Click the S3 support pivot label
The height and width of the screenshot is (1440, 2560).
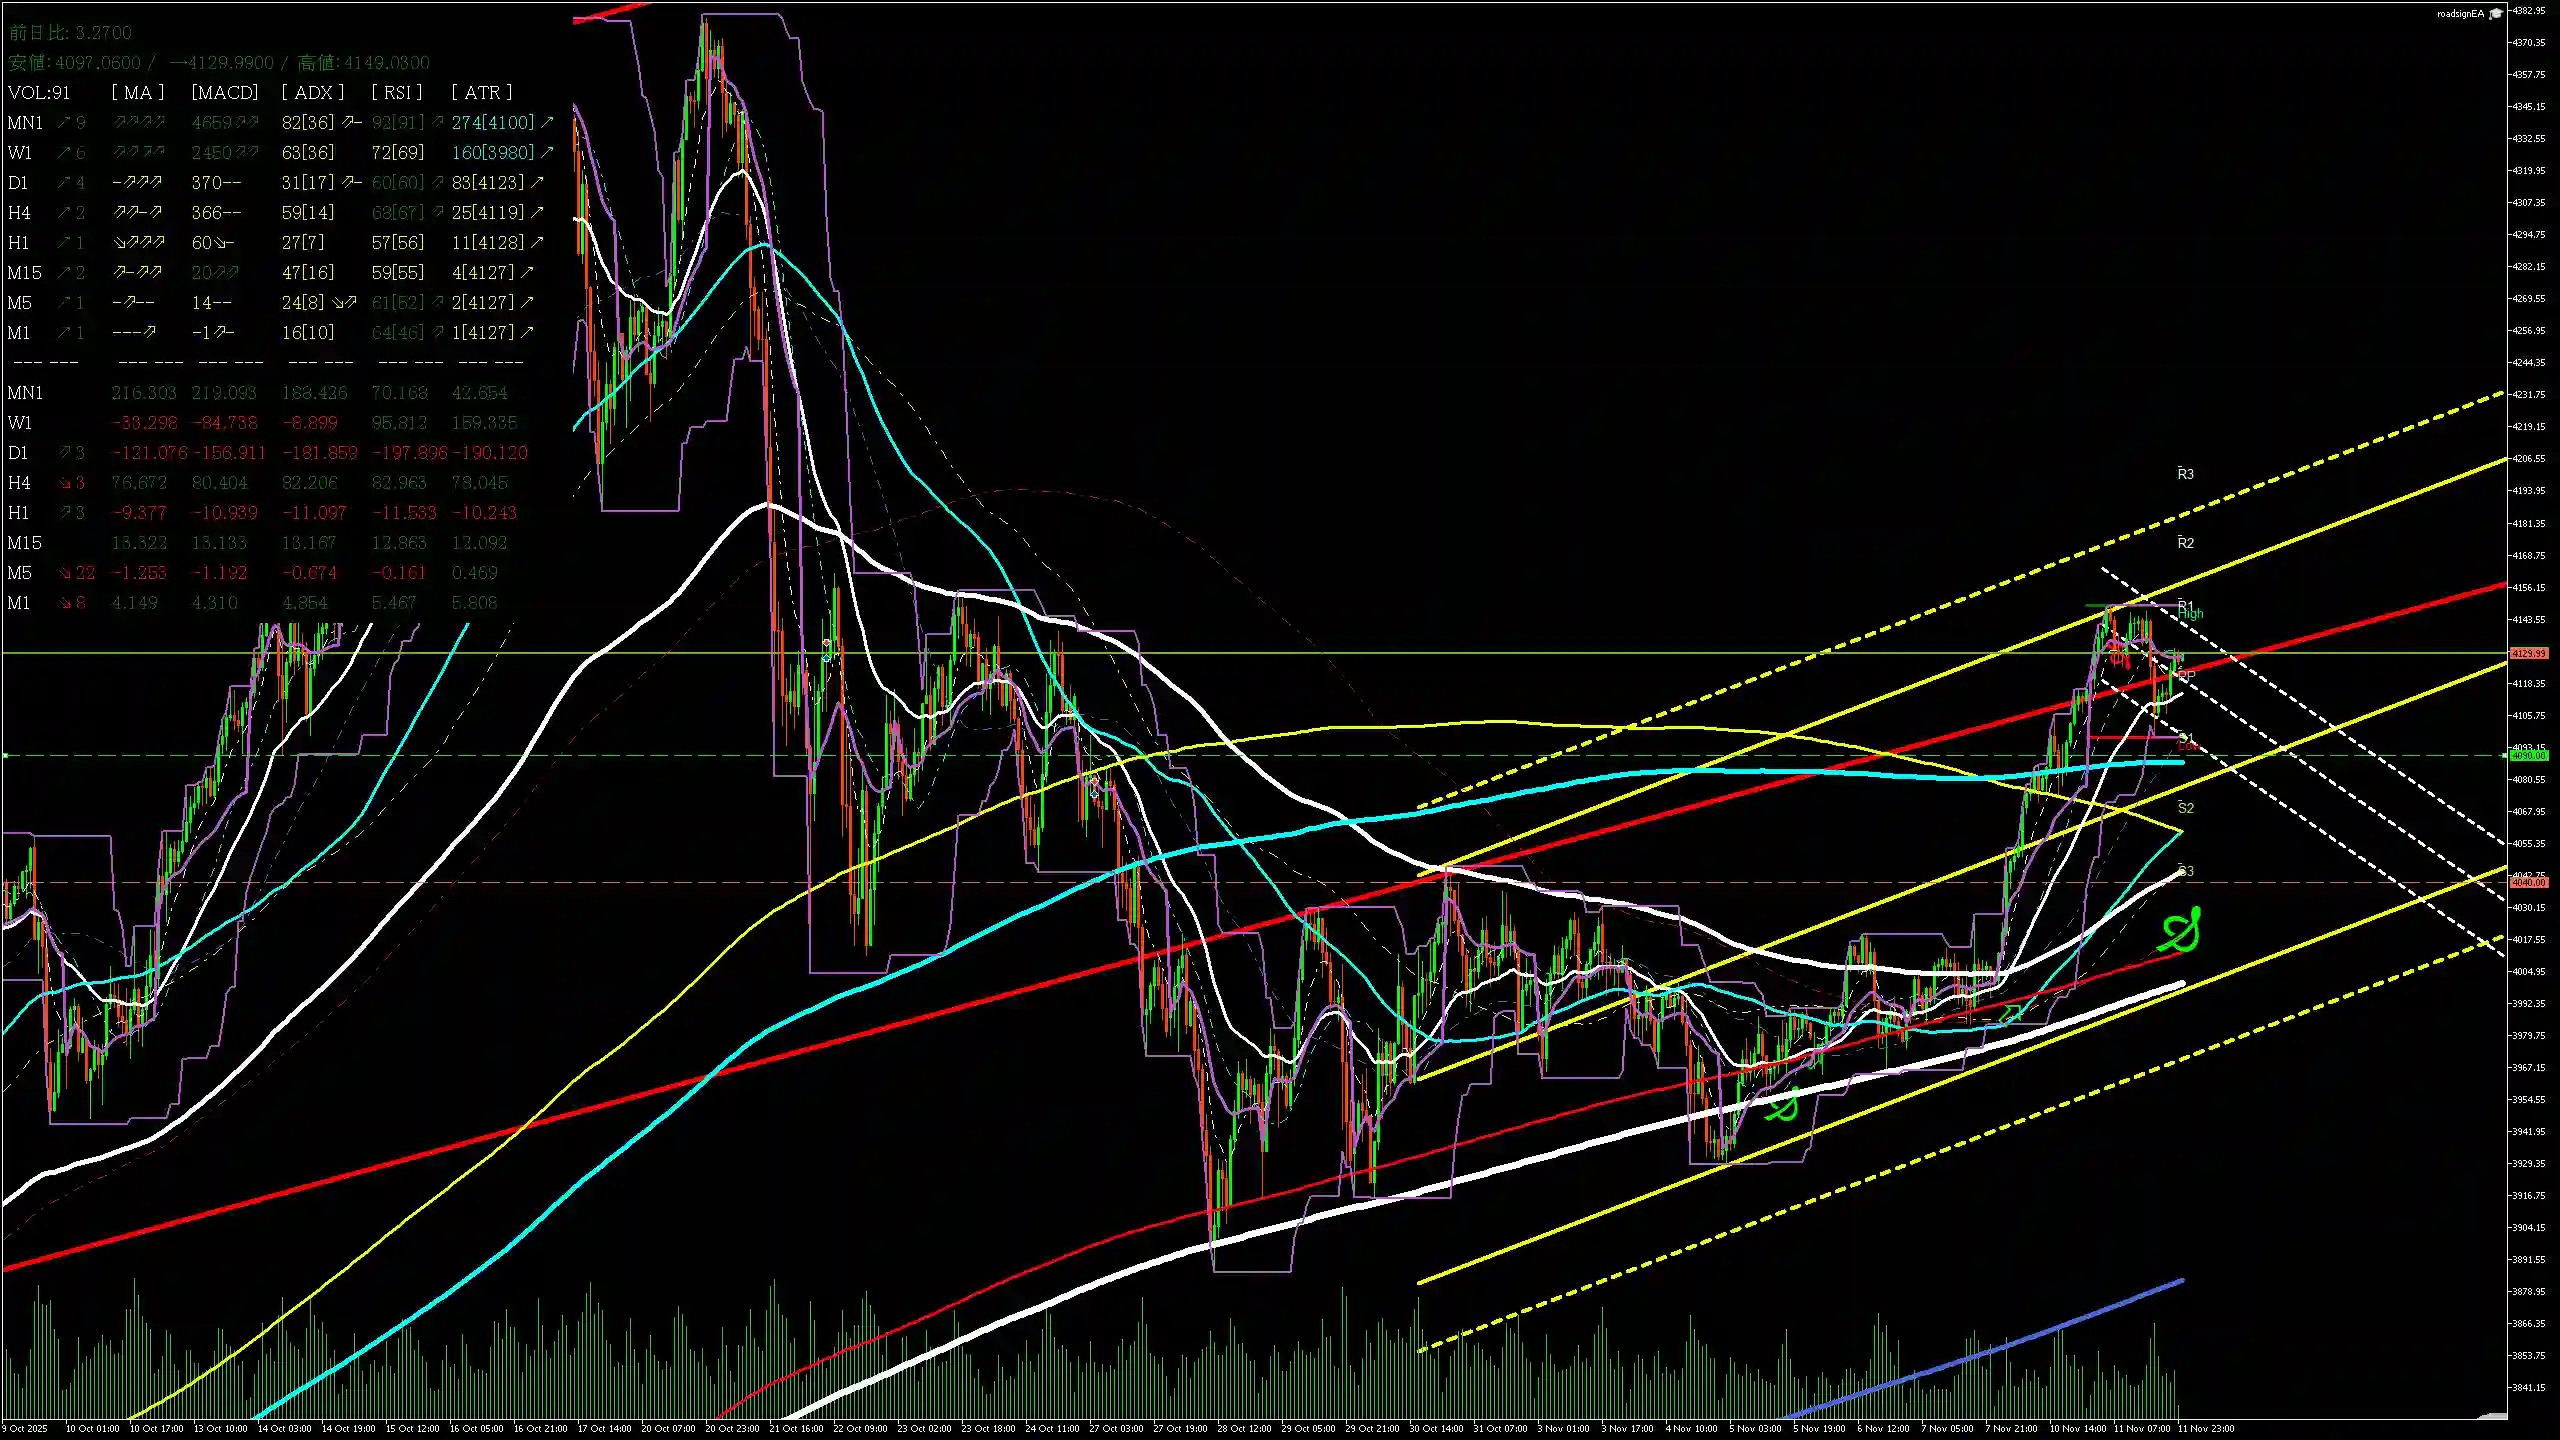(x=2185, y=871)
